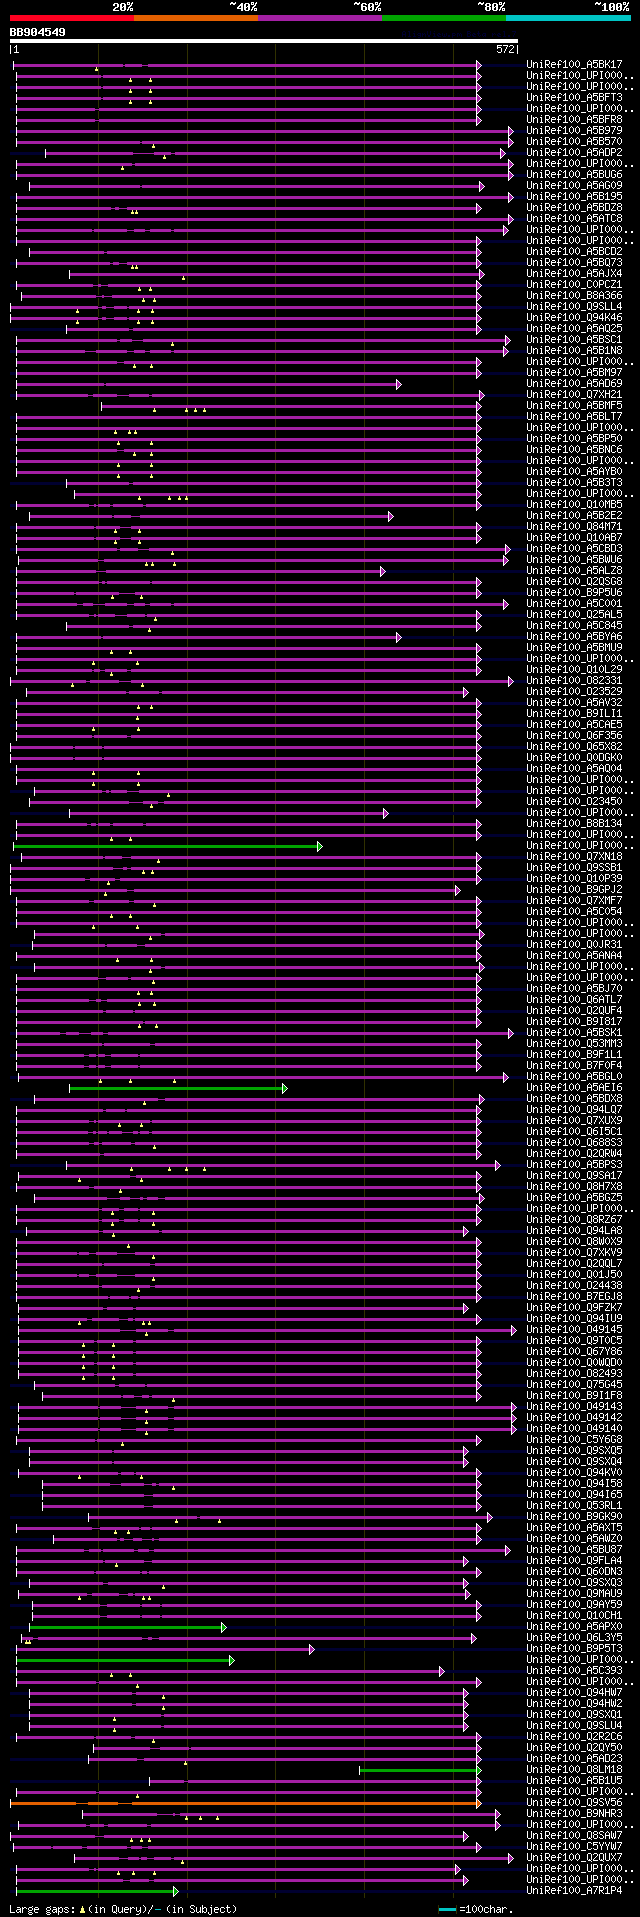Click hit label UniRef100_Q6F356

pos(574,736)
